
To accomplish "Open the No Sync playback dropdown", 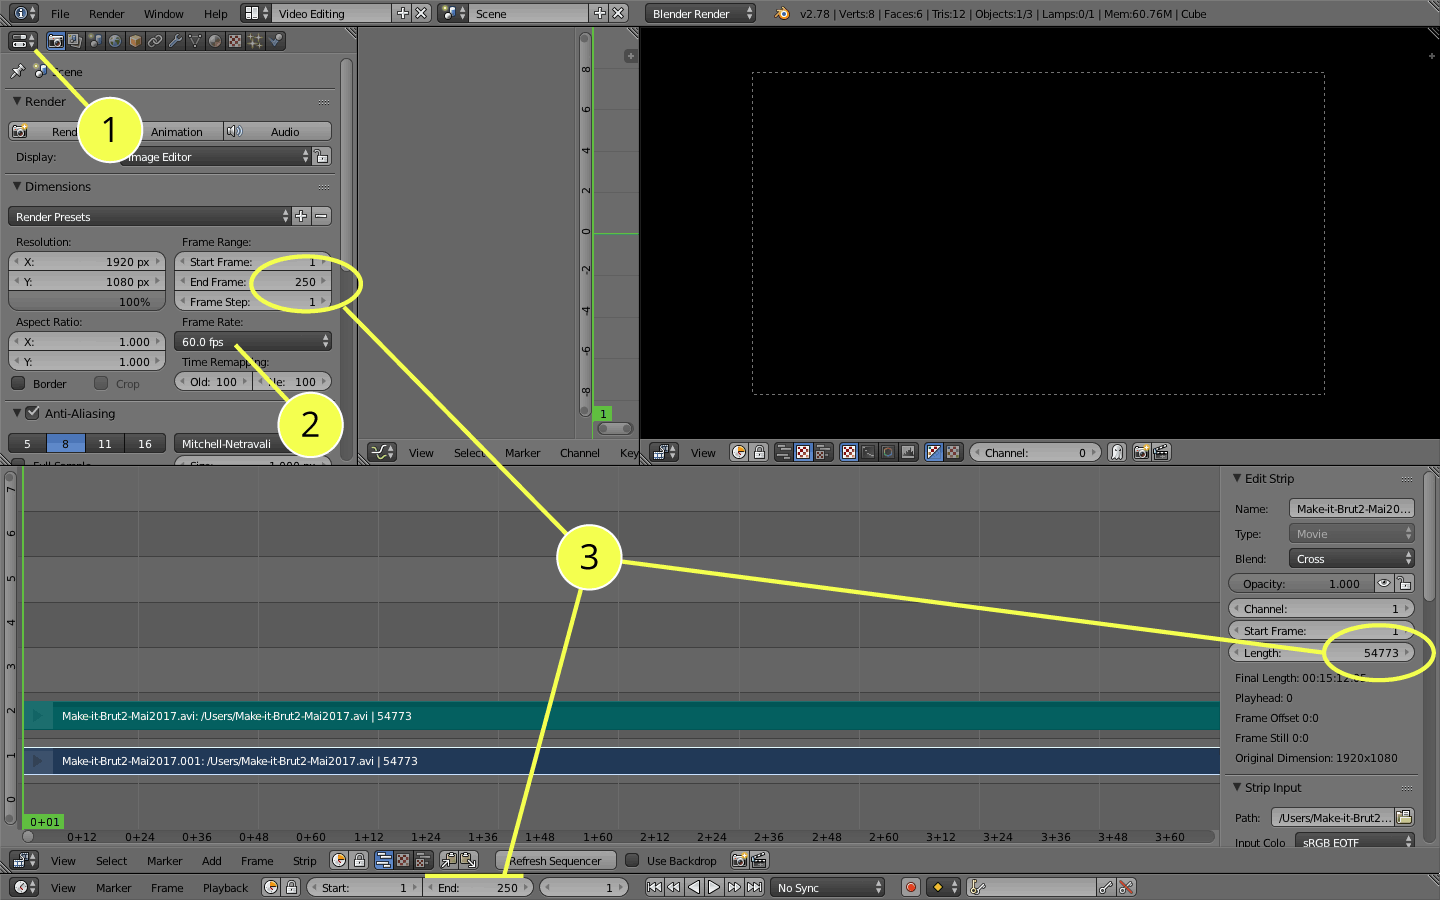I will (x=829, y=887).
